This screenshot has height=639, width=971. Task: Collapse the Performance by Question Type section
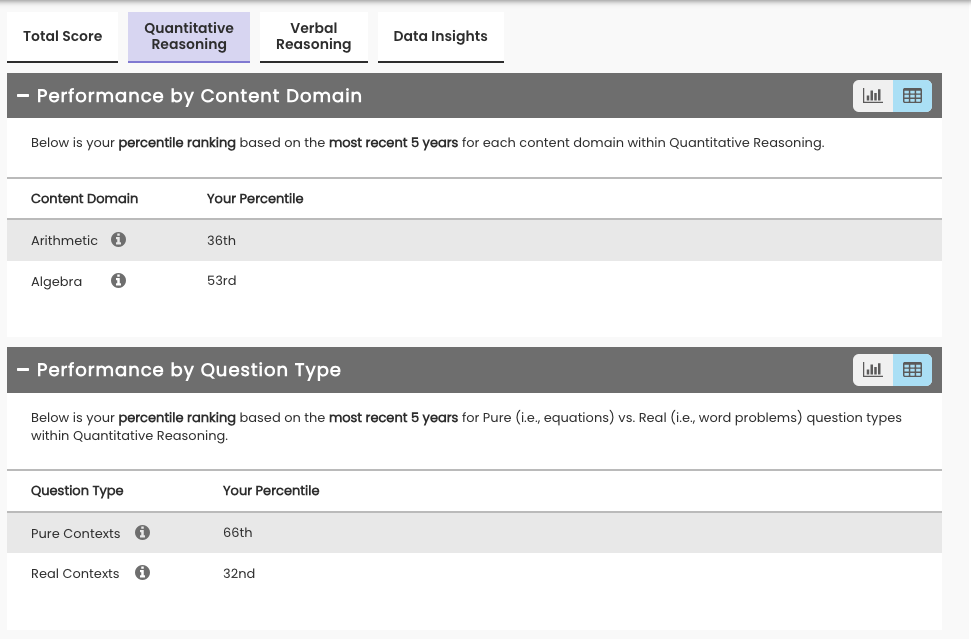tap(23, 370)
